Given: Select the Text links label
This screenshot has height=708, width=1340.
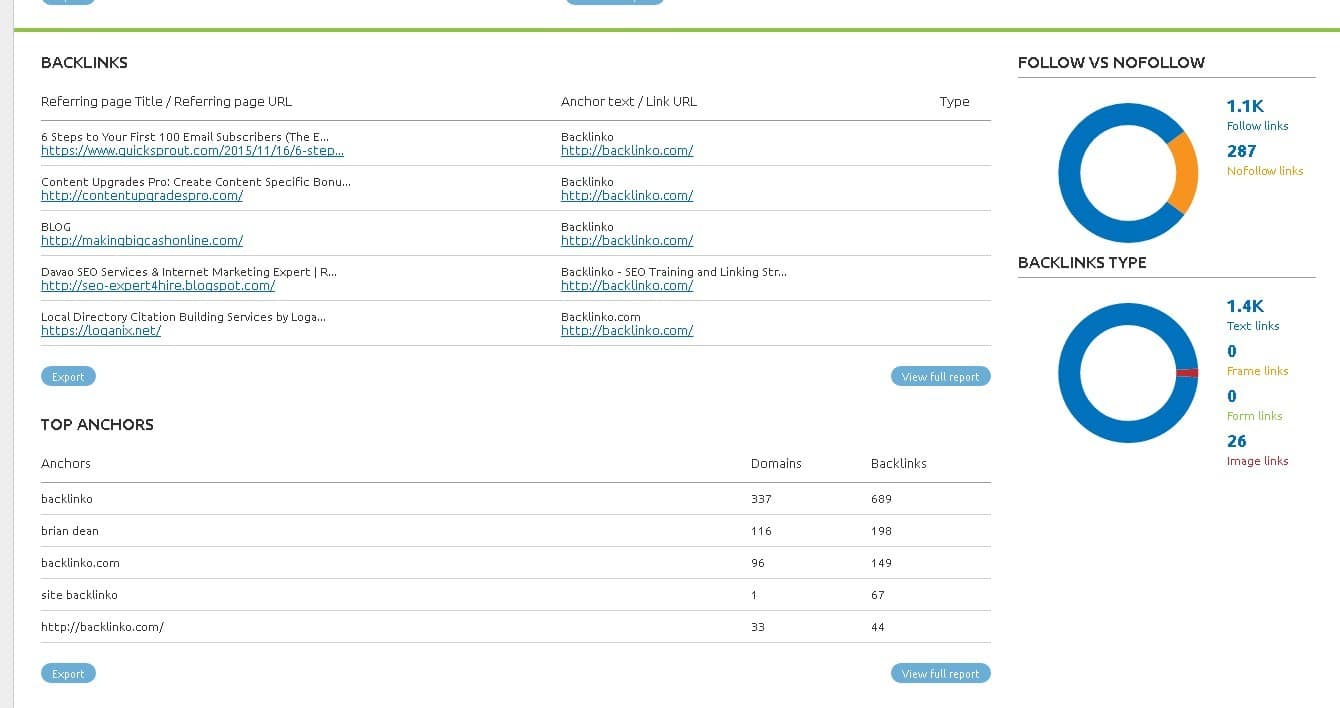Looking at the screenshot, I should (1253, 326).
